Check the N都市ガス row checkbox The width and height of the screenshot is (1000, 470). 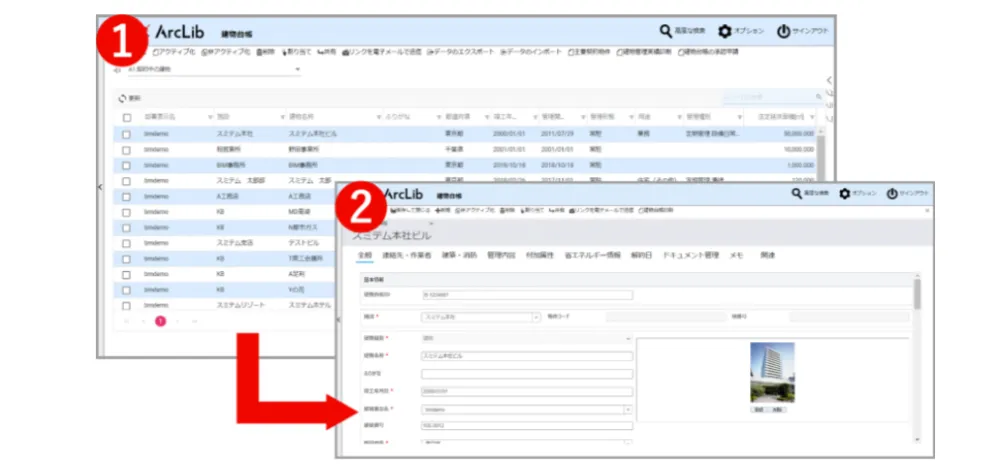(x=126, y=228)
